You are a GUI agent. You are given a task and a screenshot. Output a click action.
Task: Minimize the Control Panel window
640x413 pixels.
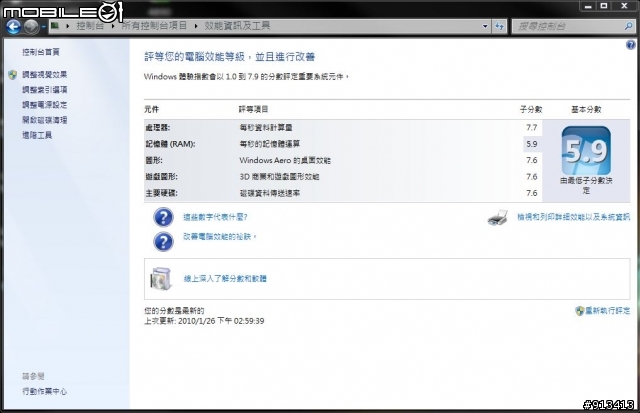click(588, 6)
